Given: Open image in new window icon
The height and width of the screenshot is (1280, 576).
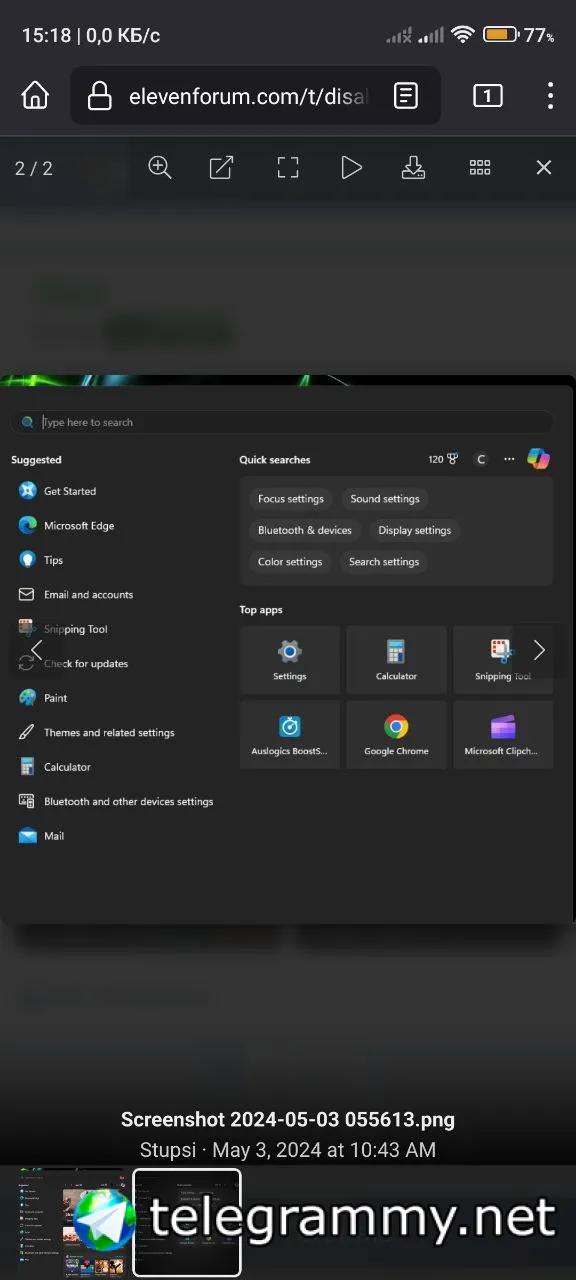Looking at the screenshot, I should pos(221,167).
